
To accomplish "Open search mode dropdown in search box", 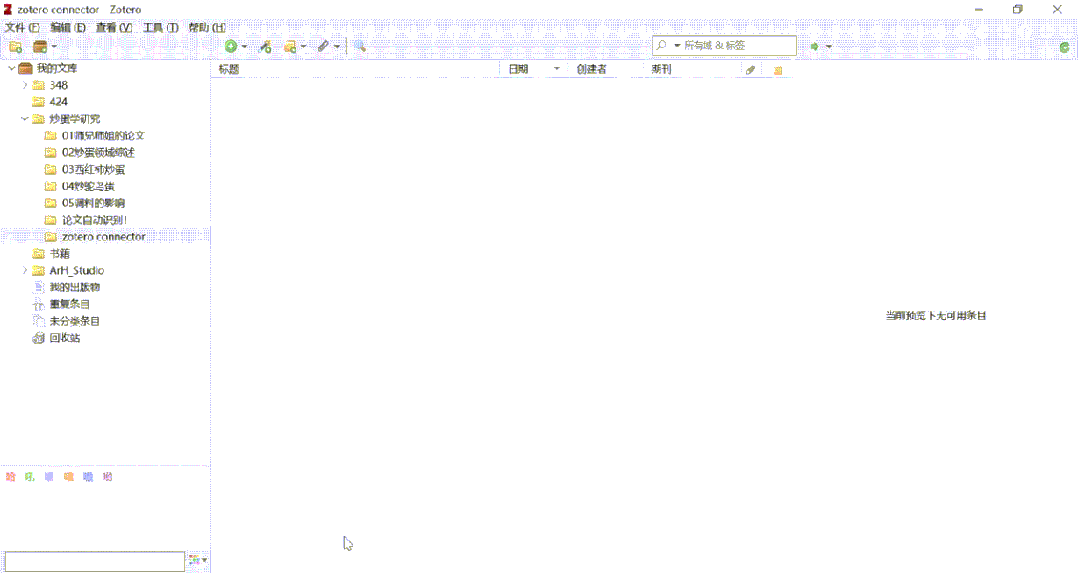I will pos(677,45).
